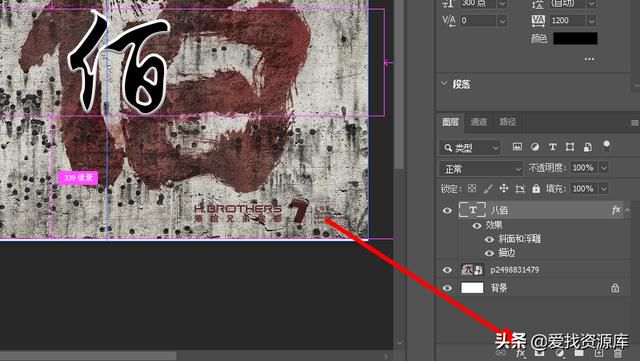This screenshot has height=361, width=640.
Task: Switch to the 路径 paths tab
Action: pos(508,122)
